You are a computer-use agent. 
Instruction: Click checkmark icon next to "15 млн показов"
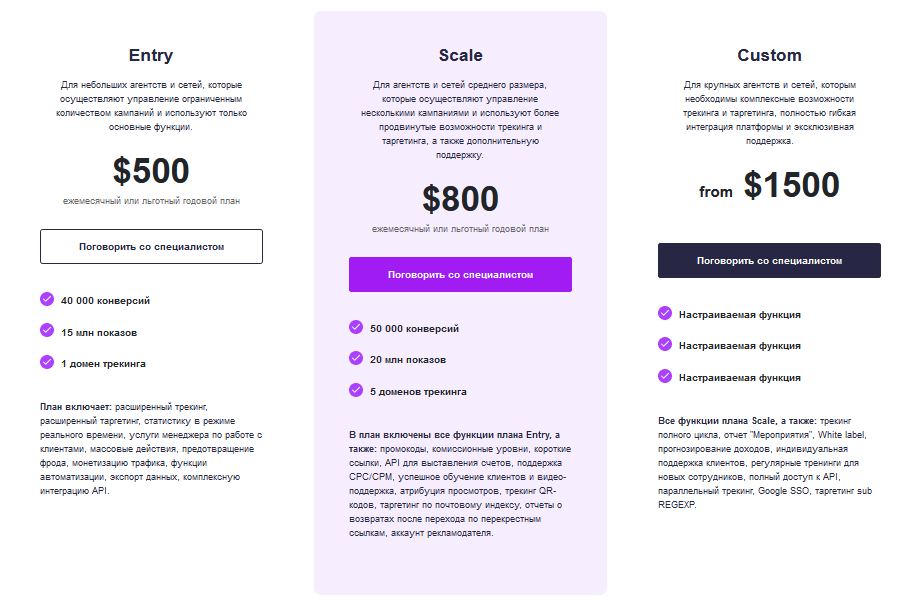pyautogui.click(x=47, y=331)
